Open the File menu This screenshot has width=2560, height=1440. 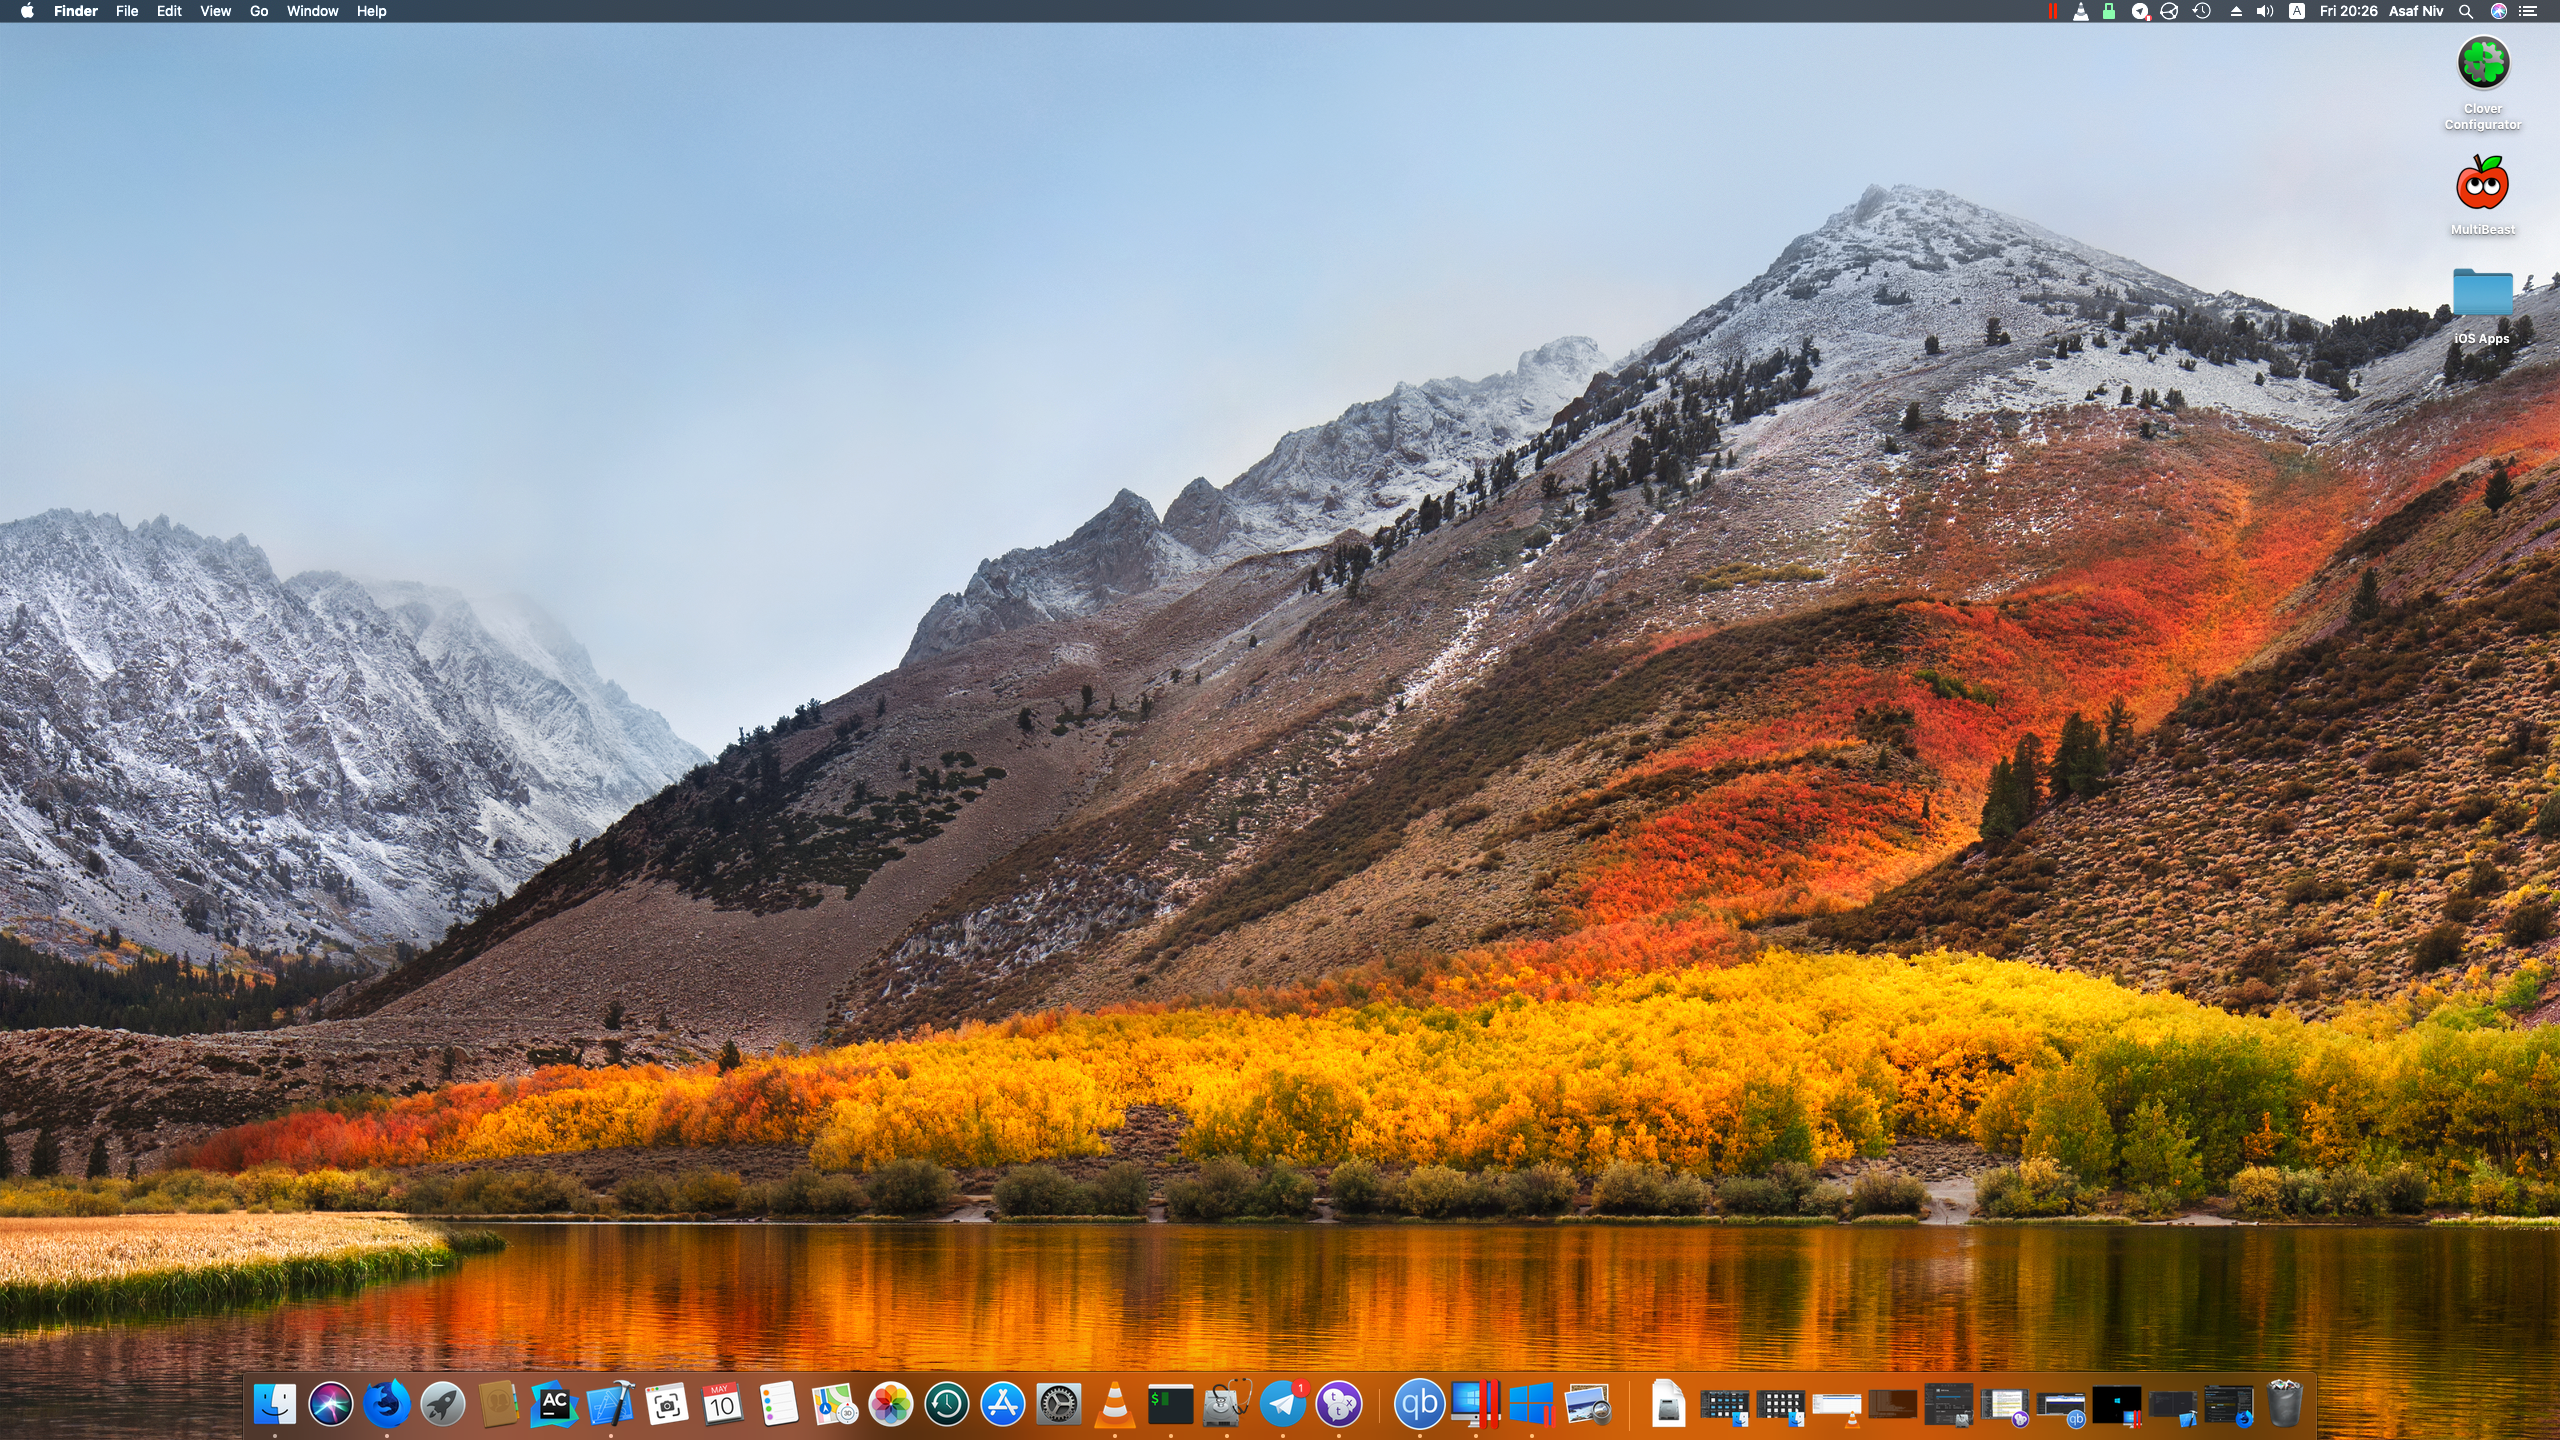(127, 11)
